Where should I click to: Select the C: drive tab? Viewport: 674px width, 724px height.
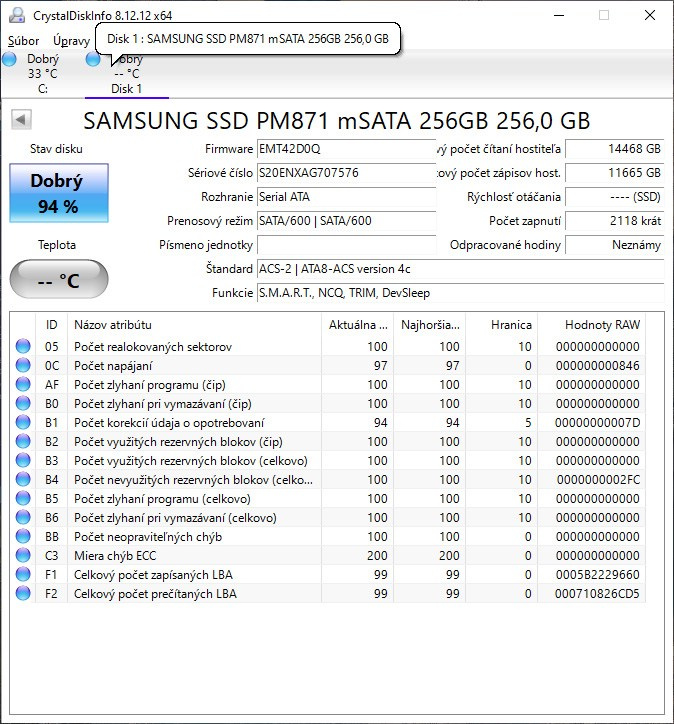click(42, 74)
